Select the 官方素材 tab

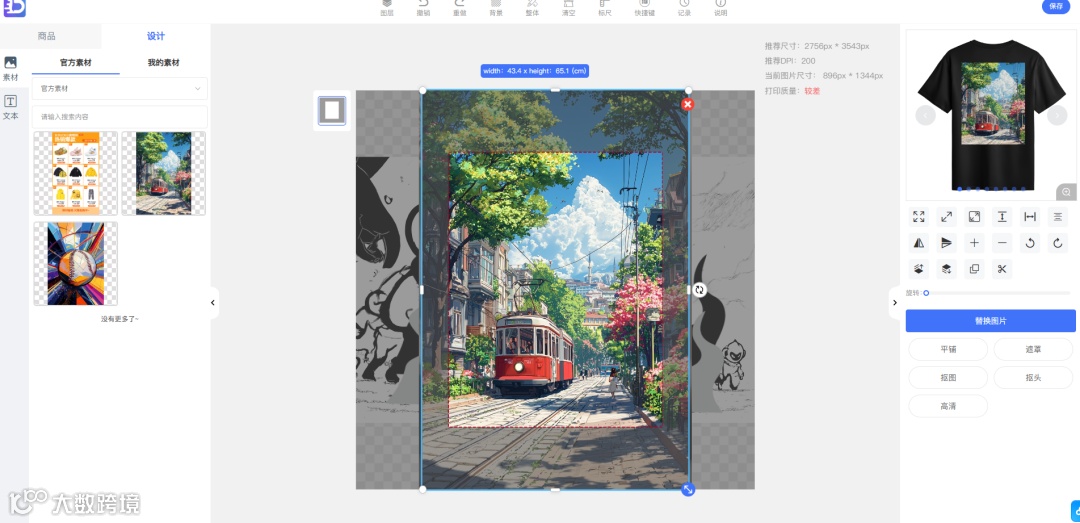click(76, 63)
